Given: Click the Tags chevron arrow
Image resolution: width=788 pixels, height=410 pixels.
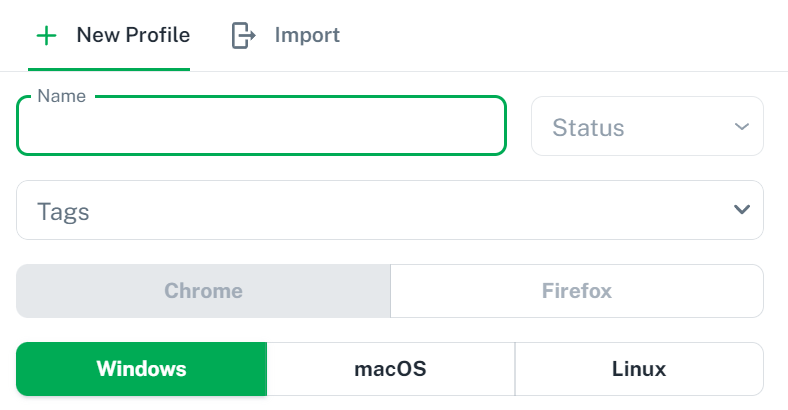Looking at the screenshot, I should [742, 210].
